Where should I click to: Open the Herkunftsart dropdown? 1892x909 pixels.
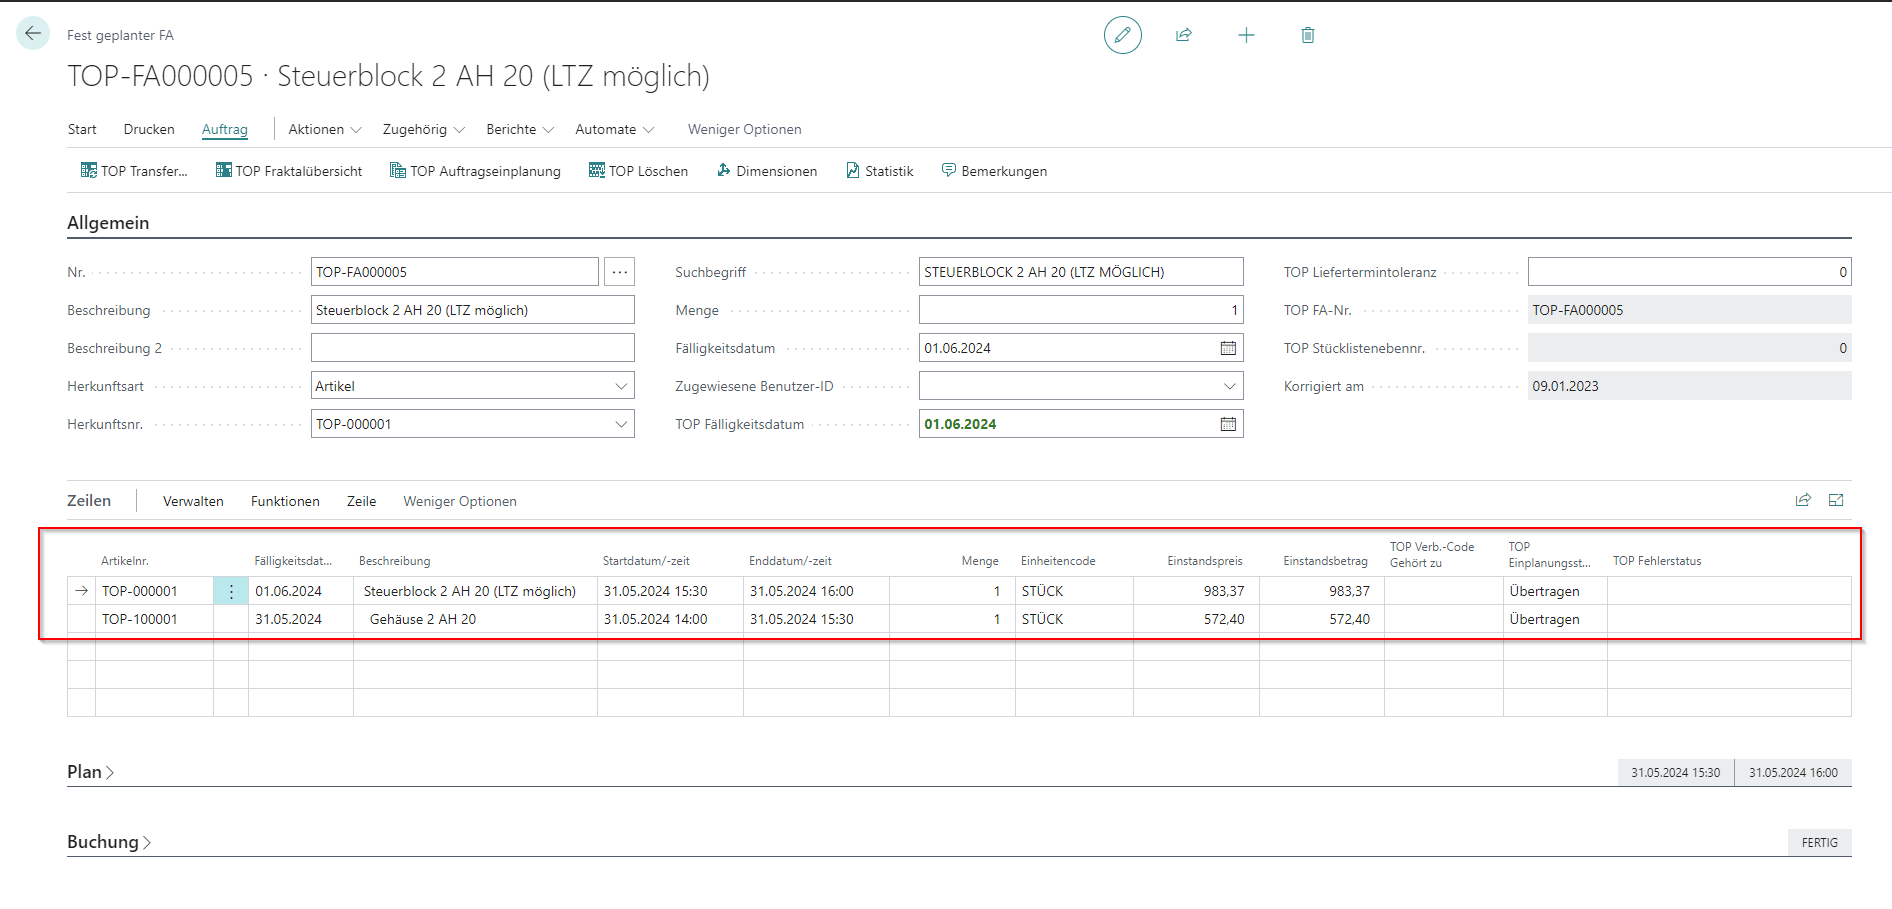click(x=621, y=386)
